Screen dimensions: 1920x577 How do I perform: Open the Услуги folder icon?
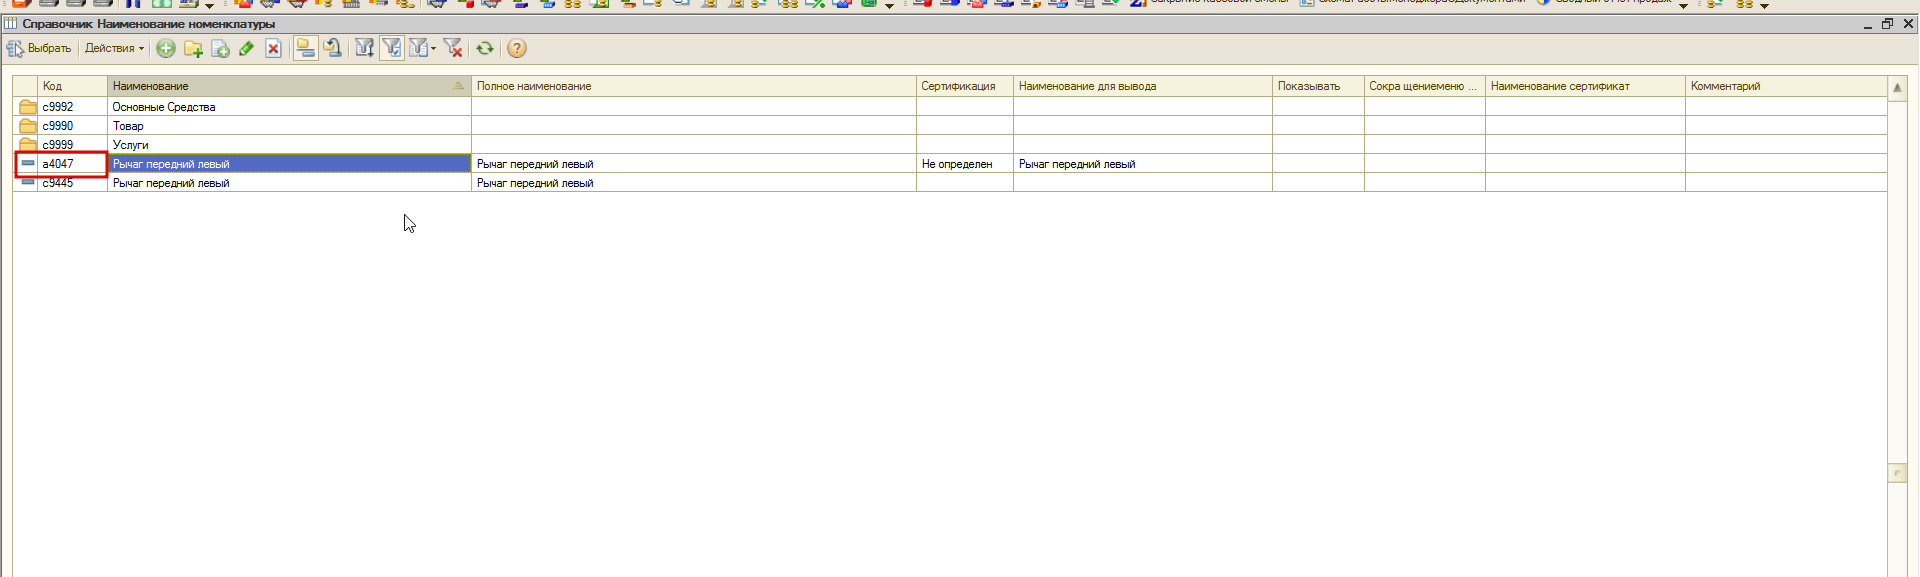point(28,144)
